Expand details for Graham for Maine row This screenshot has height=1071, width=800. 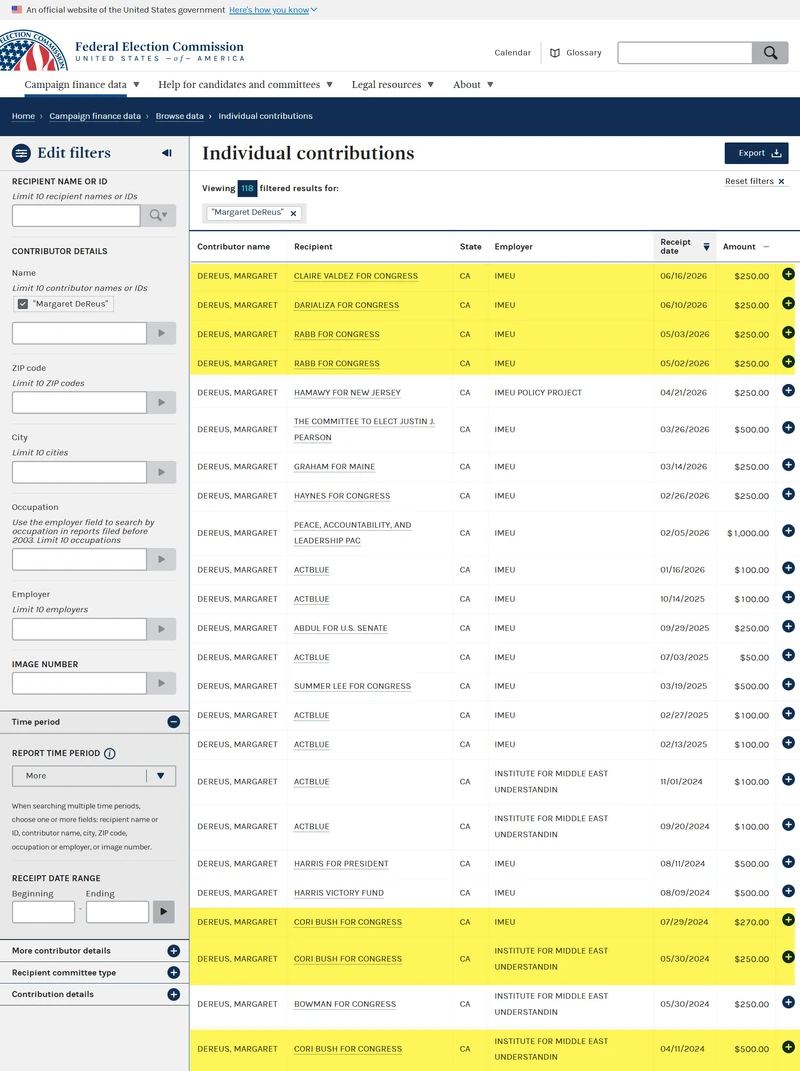tap(788, 465)
